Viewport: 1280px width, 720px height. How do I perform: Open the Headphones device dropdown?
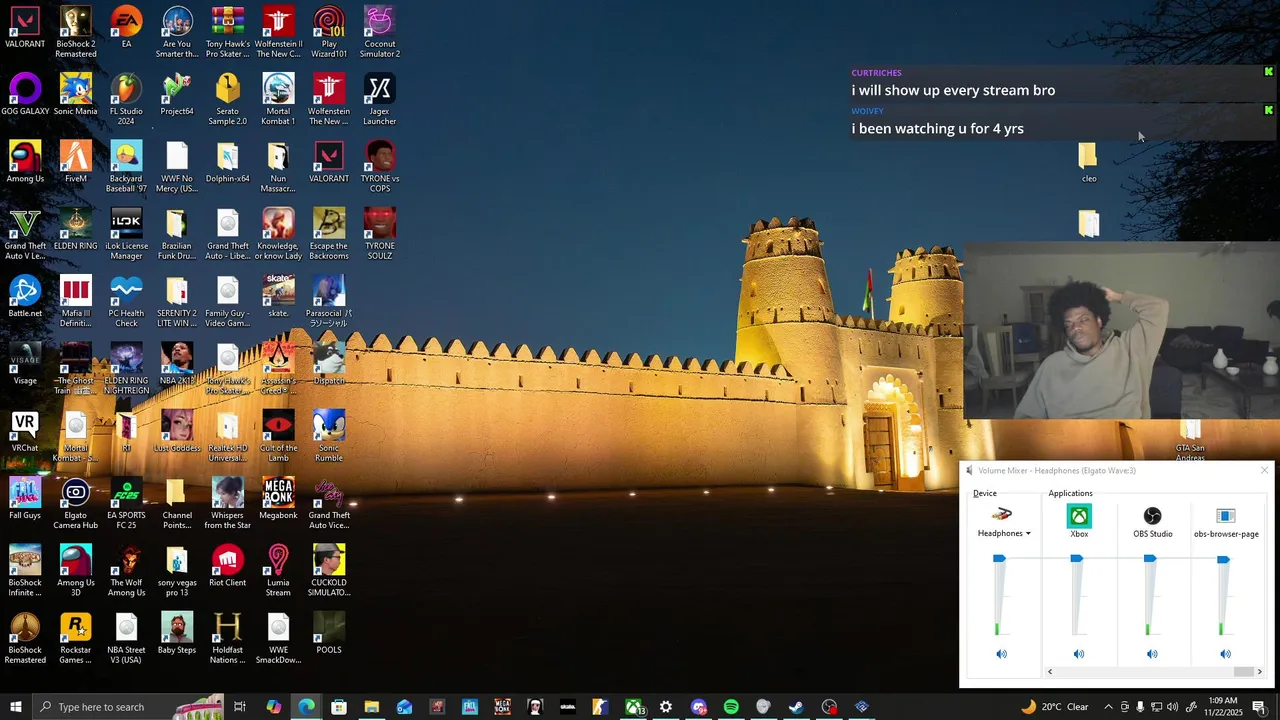(1004, 533)
